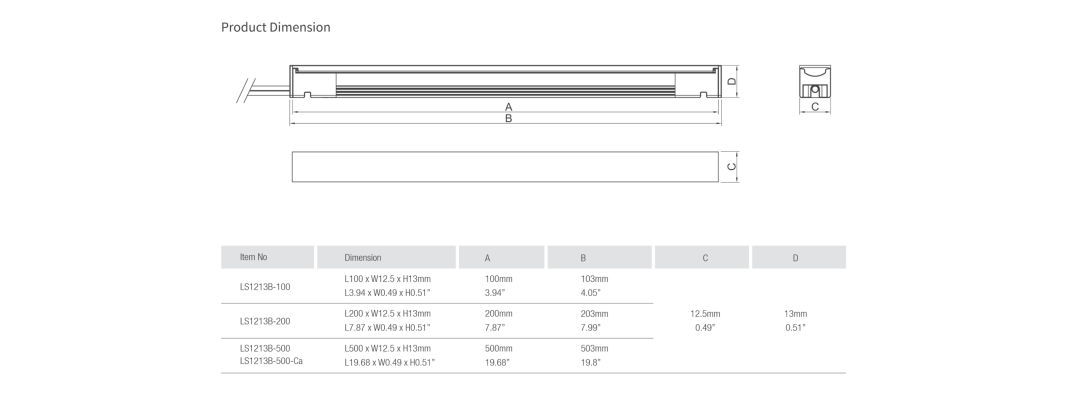Click the 12.5mm value in column C
The width and height of the screenshot is (1068, 400).
click(x=705, y=314)
